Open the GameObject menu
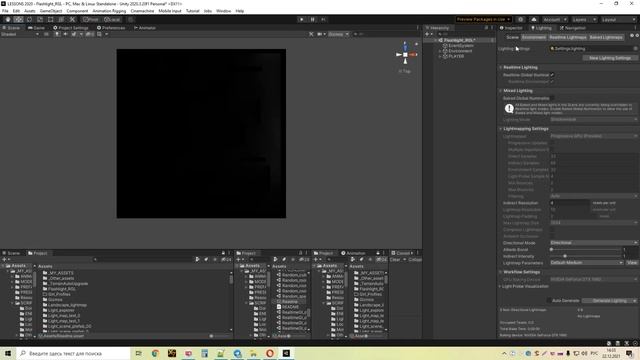This screenshot has width=640, height=360. tap(51, 11)
